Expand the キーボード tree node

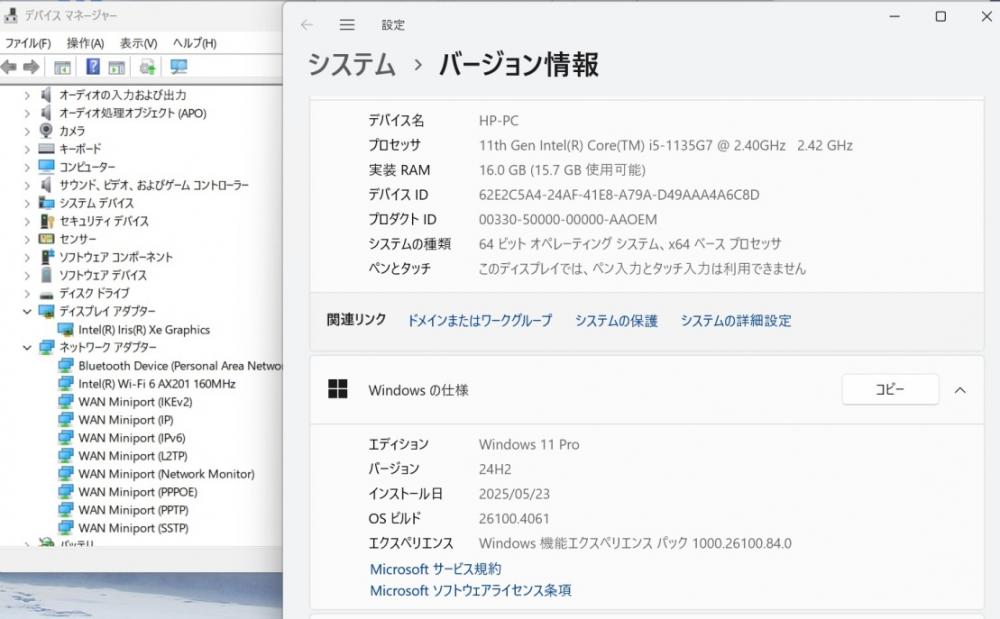pos(27,149)
